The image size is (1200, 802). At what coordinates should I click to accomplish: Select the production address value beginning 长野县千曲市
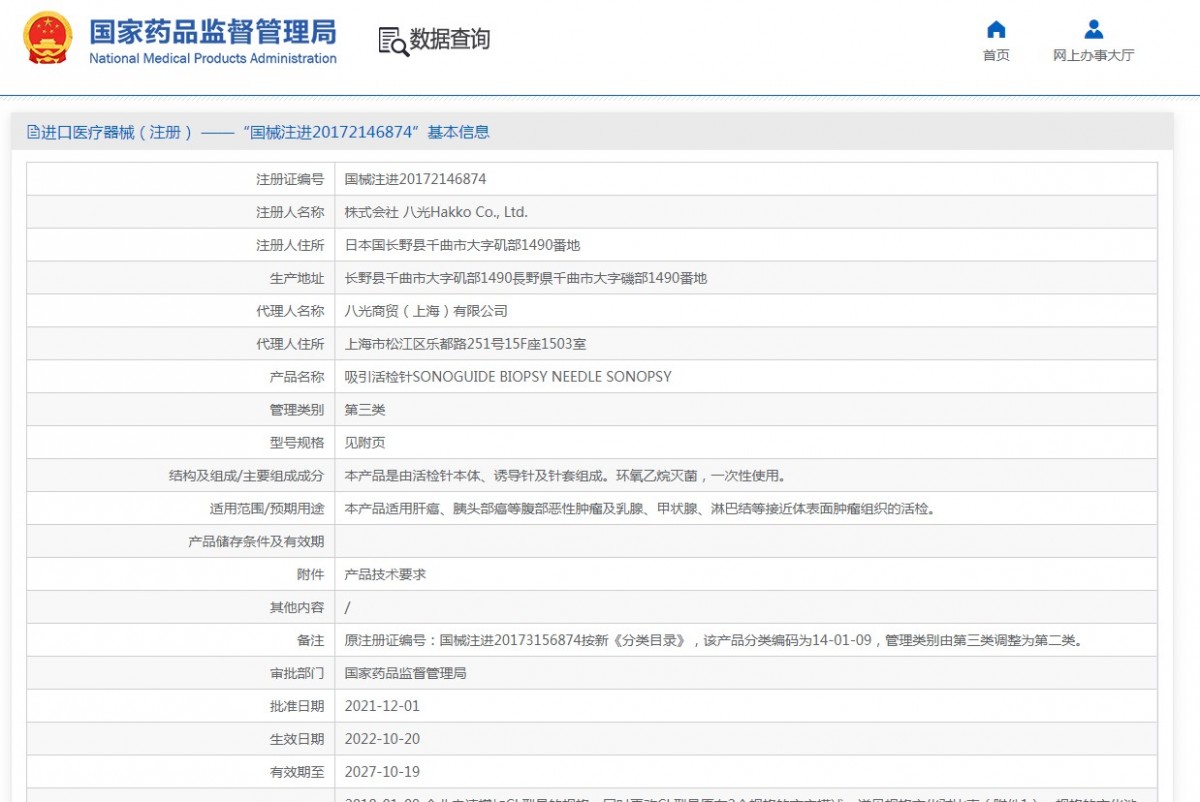(x=526, y=278)
